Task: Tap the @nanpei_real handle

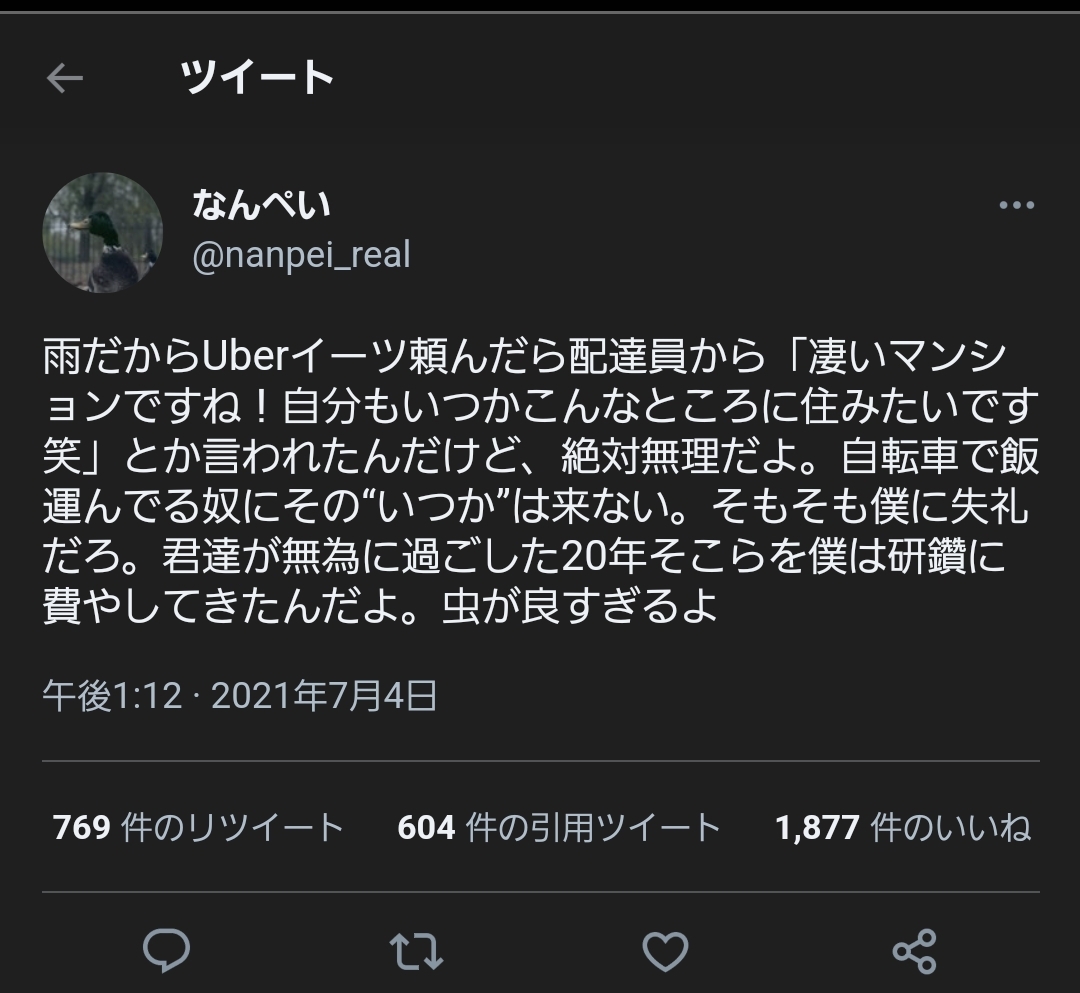Action: click(x=301, y=255)
